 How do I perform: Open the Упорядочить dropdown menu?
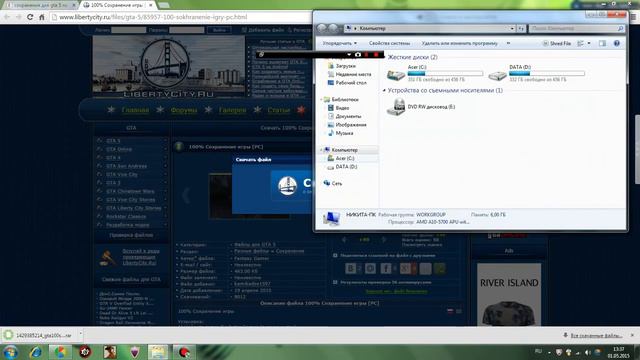click(x=339, y=43)
